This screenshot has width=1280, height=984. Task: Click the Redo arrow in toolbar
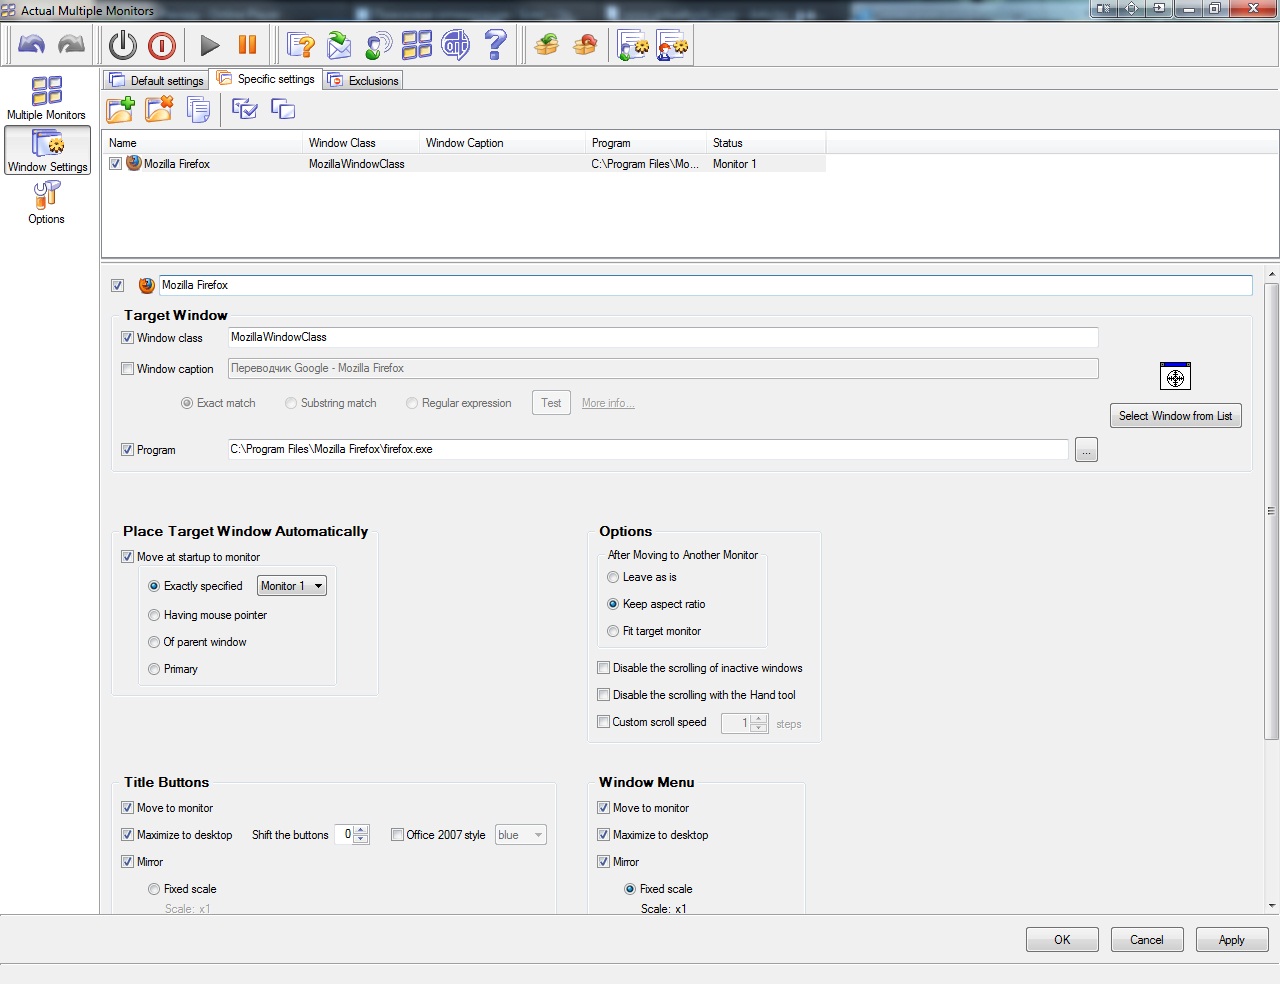[71, 45]
